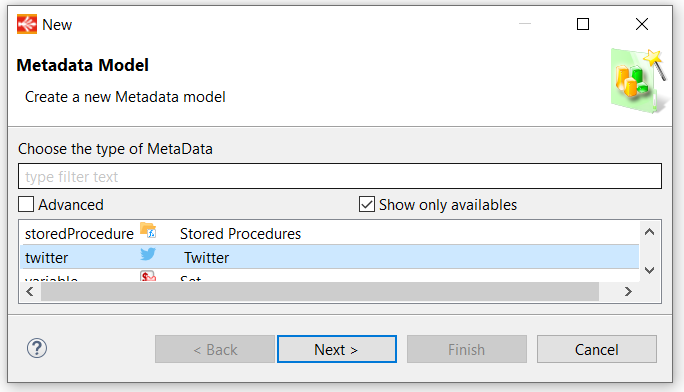Click the list scroll up arrow
Image resolution: width=684 pixels, height=392 pixels.
tap(650, 232)
